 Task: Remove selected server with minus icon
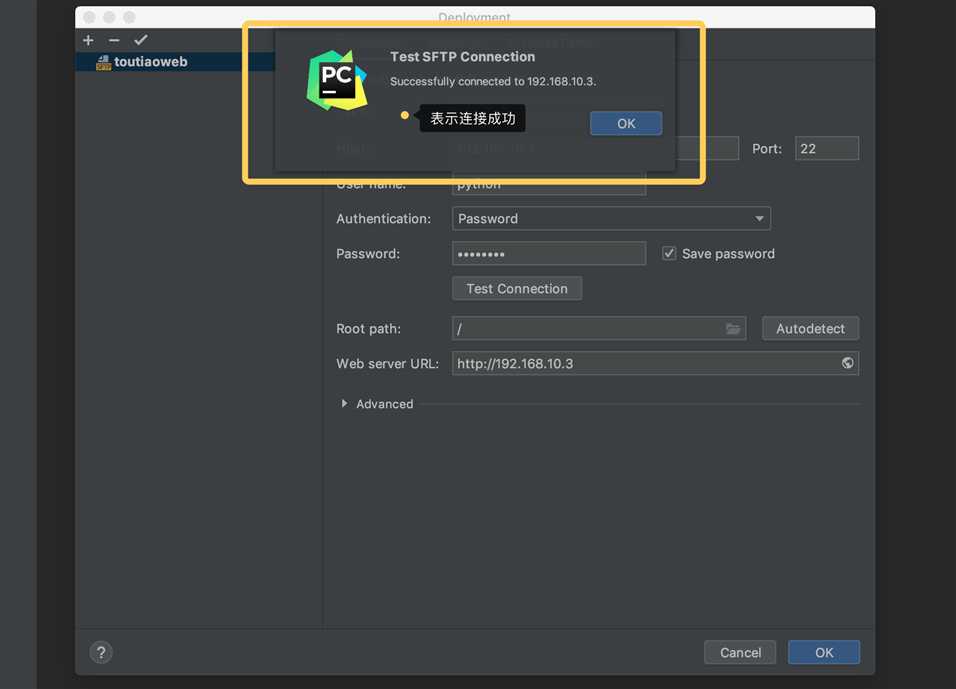click(x=114, y=40)
